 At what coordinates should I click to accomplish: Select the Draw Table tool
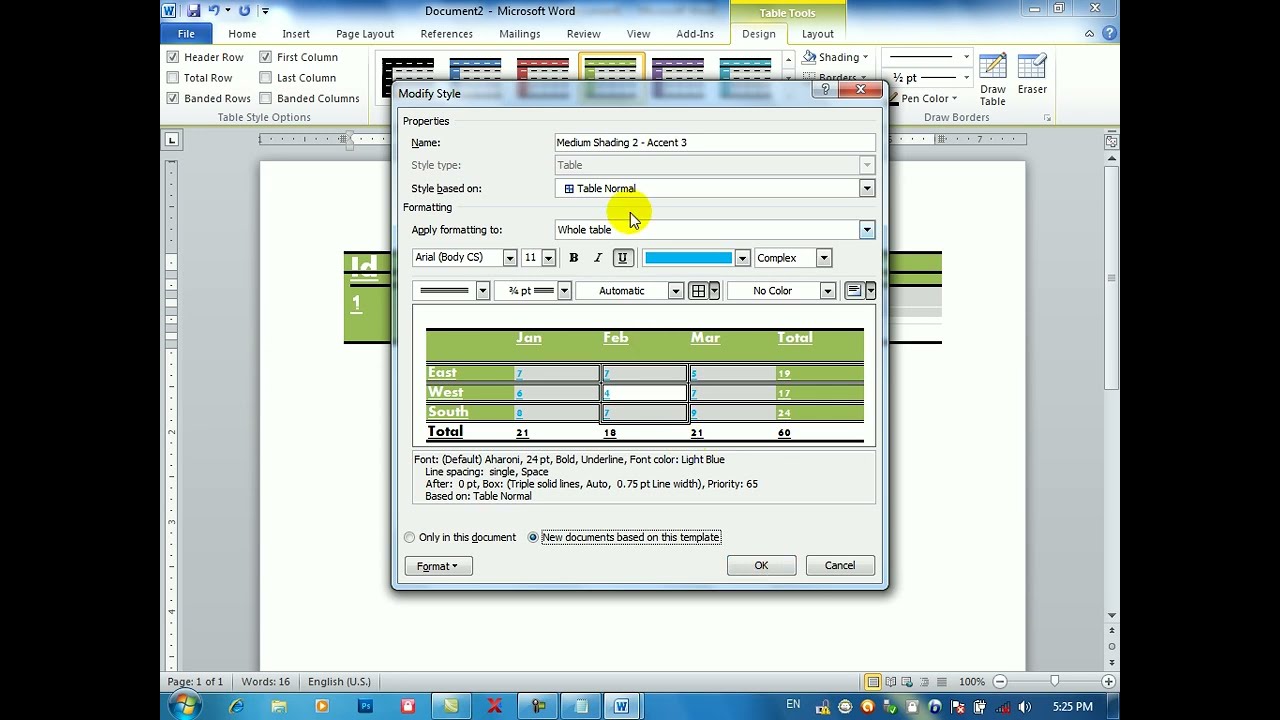992,80
